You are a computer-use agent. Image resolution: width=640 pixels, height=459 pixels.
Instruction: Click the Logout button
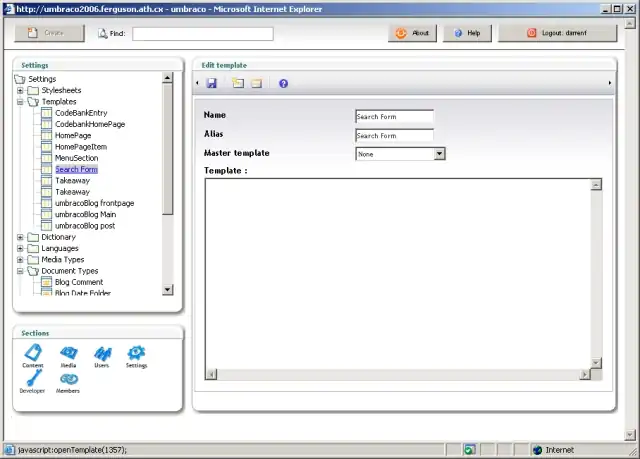coord(570,33)
